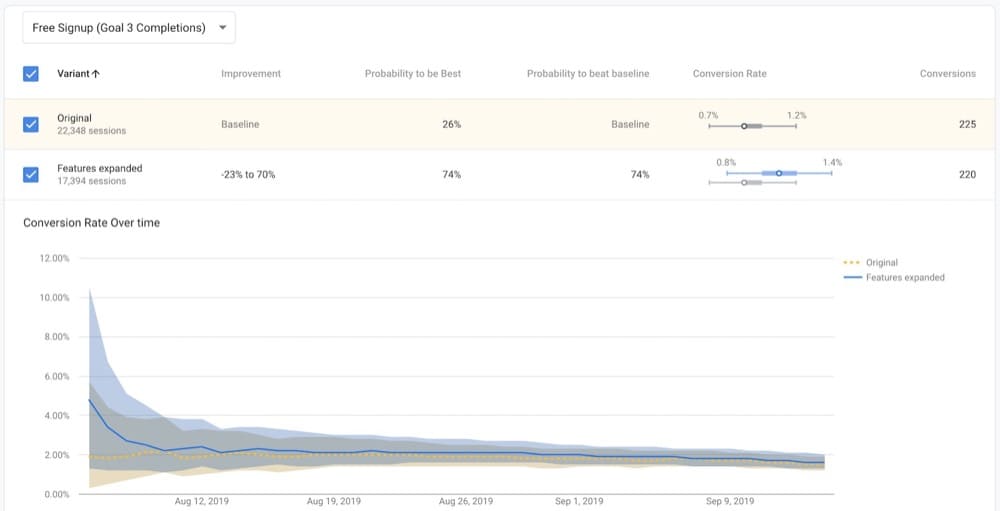This screenshot has width=1000, height=511.
Task: Select the Sep 9, 2019 axis date label
Action: click(x=730, y=501)
